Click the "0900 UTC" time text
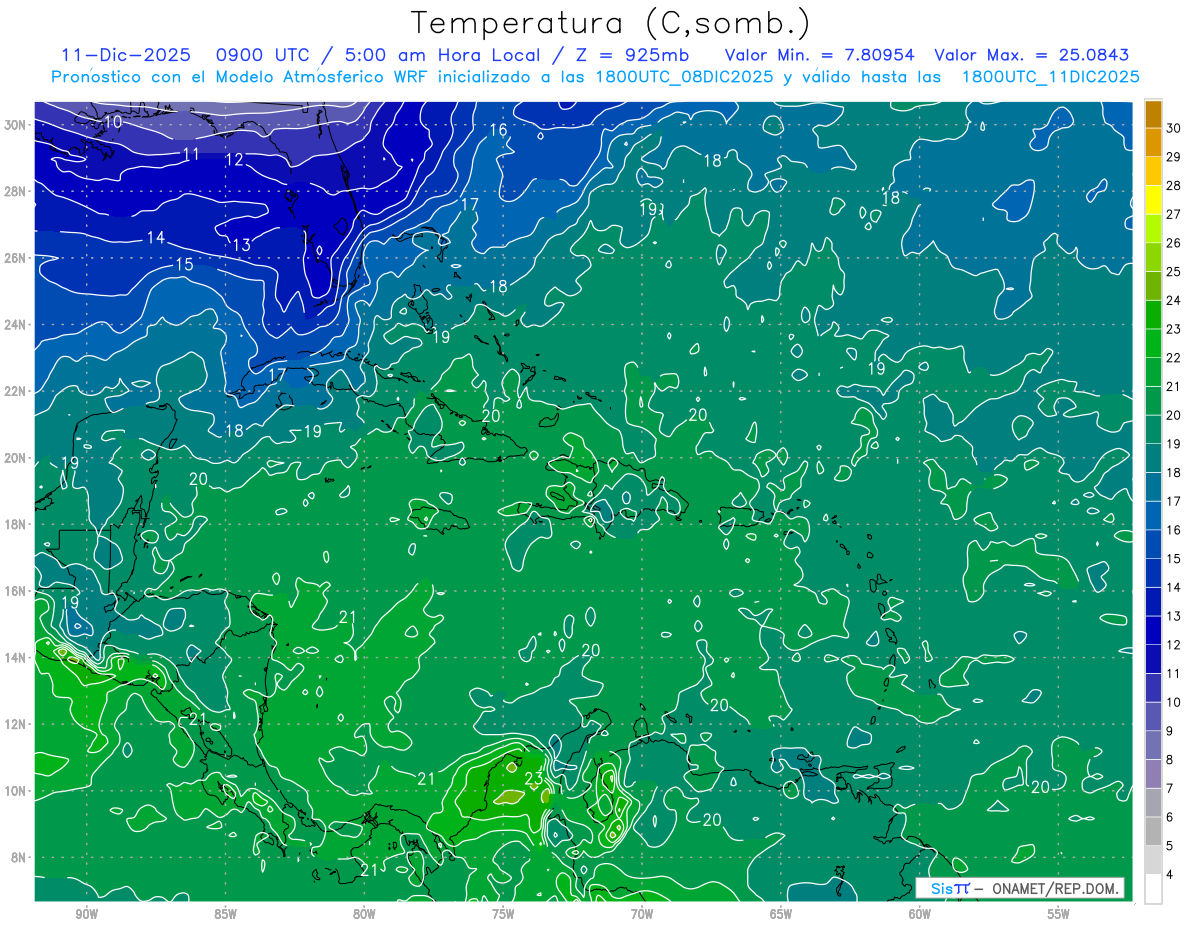The height and width of the screenshot is (927, 1200). point(263,55)
